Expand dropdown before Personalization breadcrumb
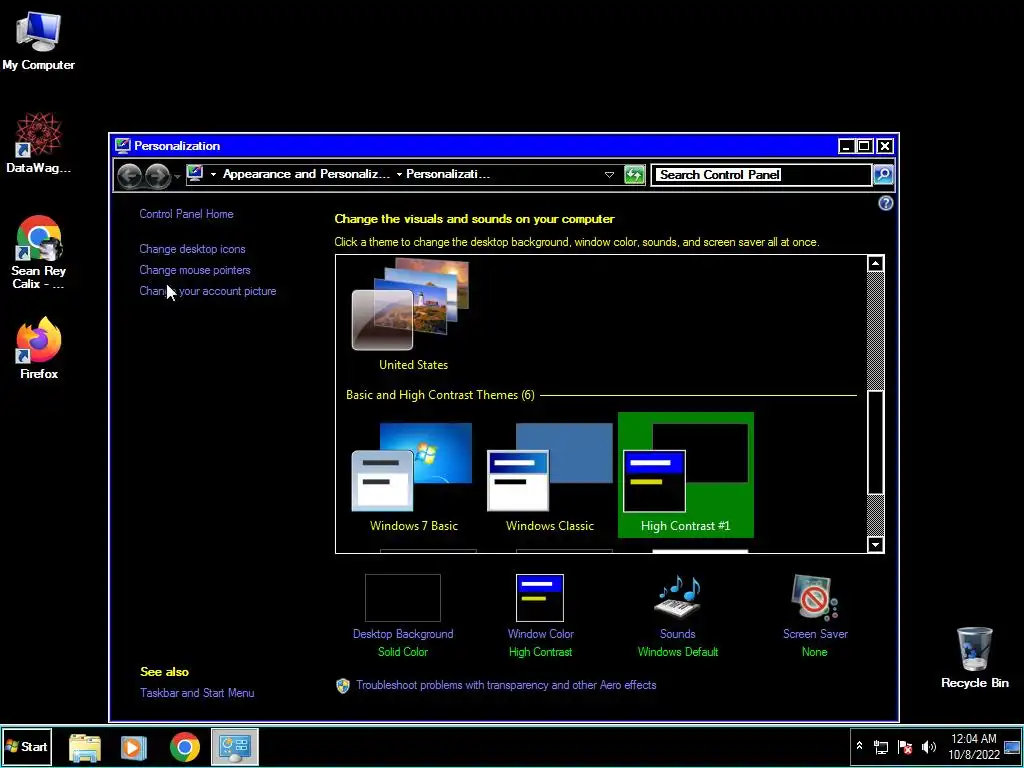 399,174
